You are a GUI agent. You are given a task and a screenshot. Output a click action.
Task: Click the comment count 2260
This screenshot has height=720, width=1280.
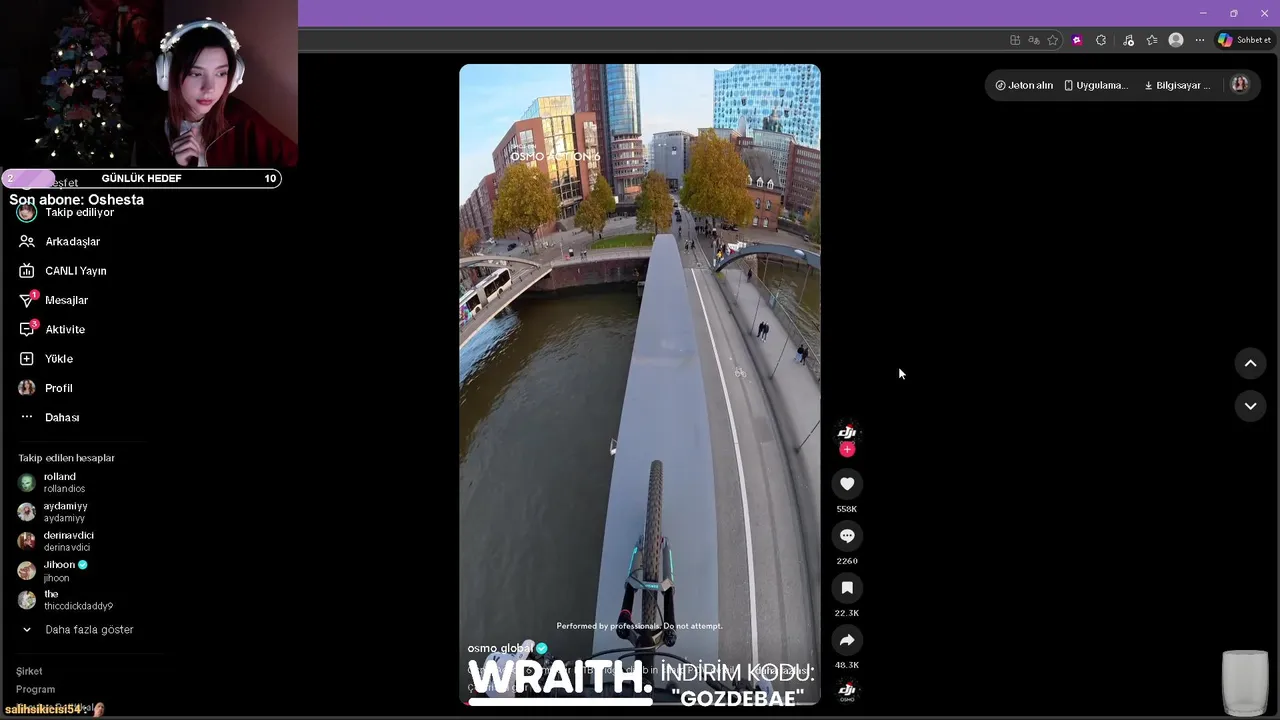click(x=847, y=561)
